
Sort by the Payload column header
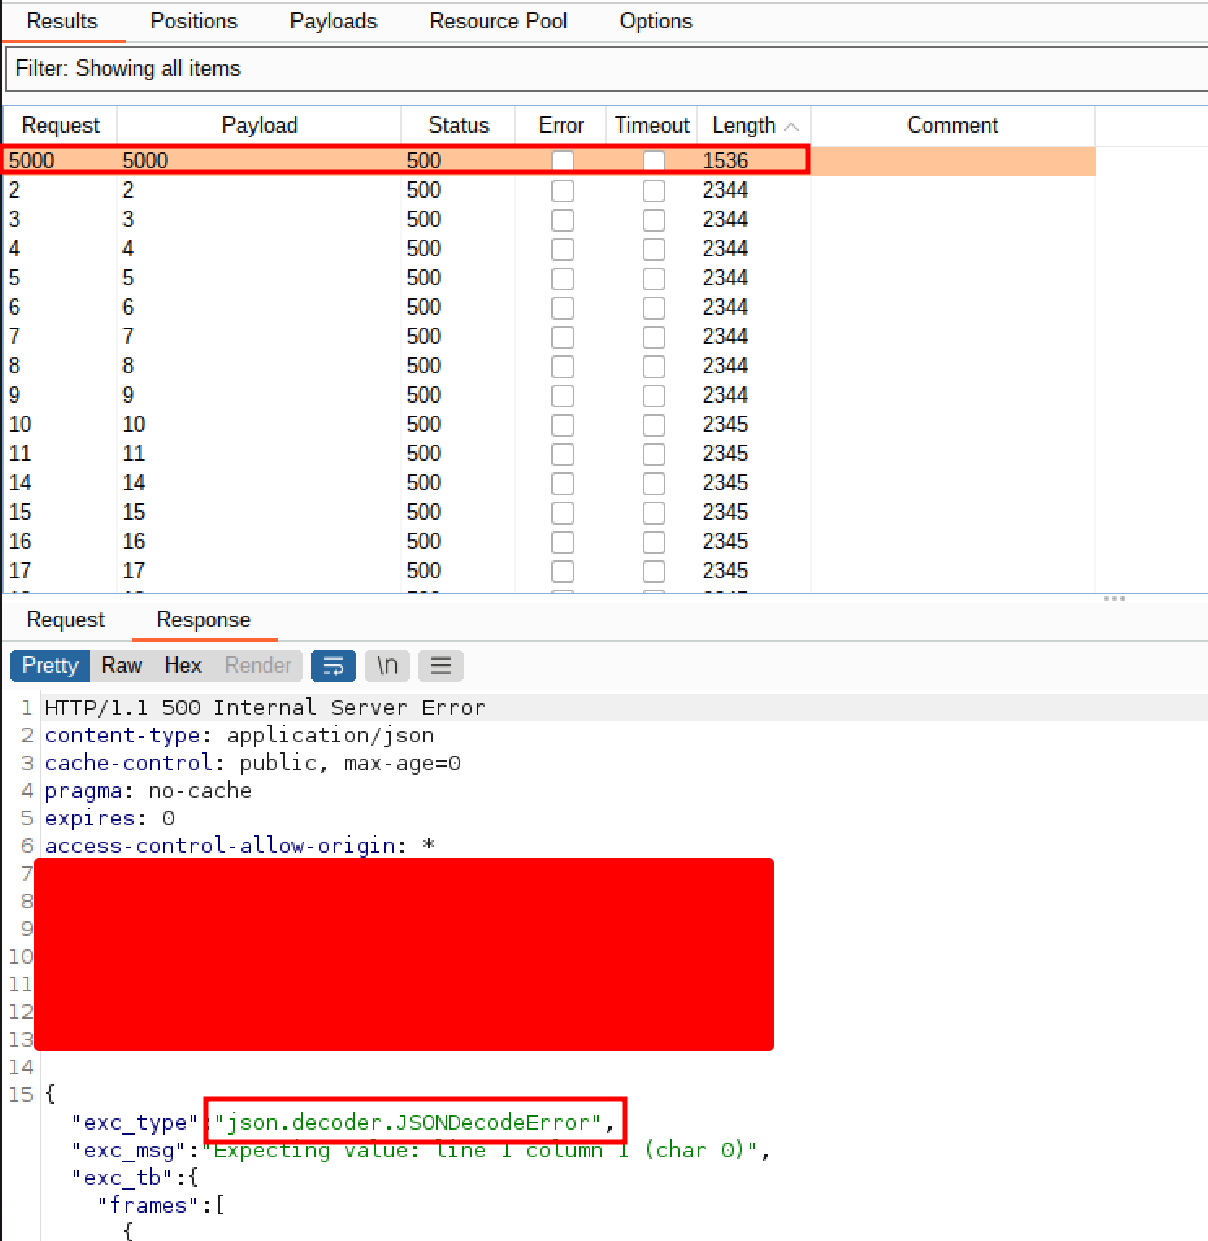coord(259,126)
